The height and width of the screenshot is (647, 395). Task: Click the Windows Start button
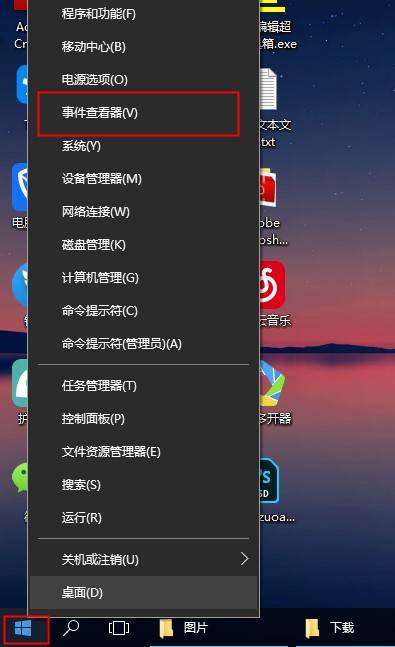(23, 628)
